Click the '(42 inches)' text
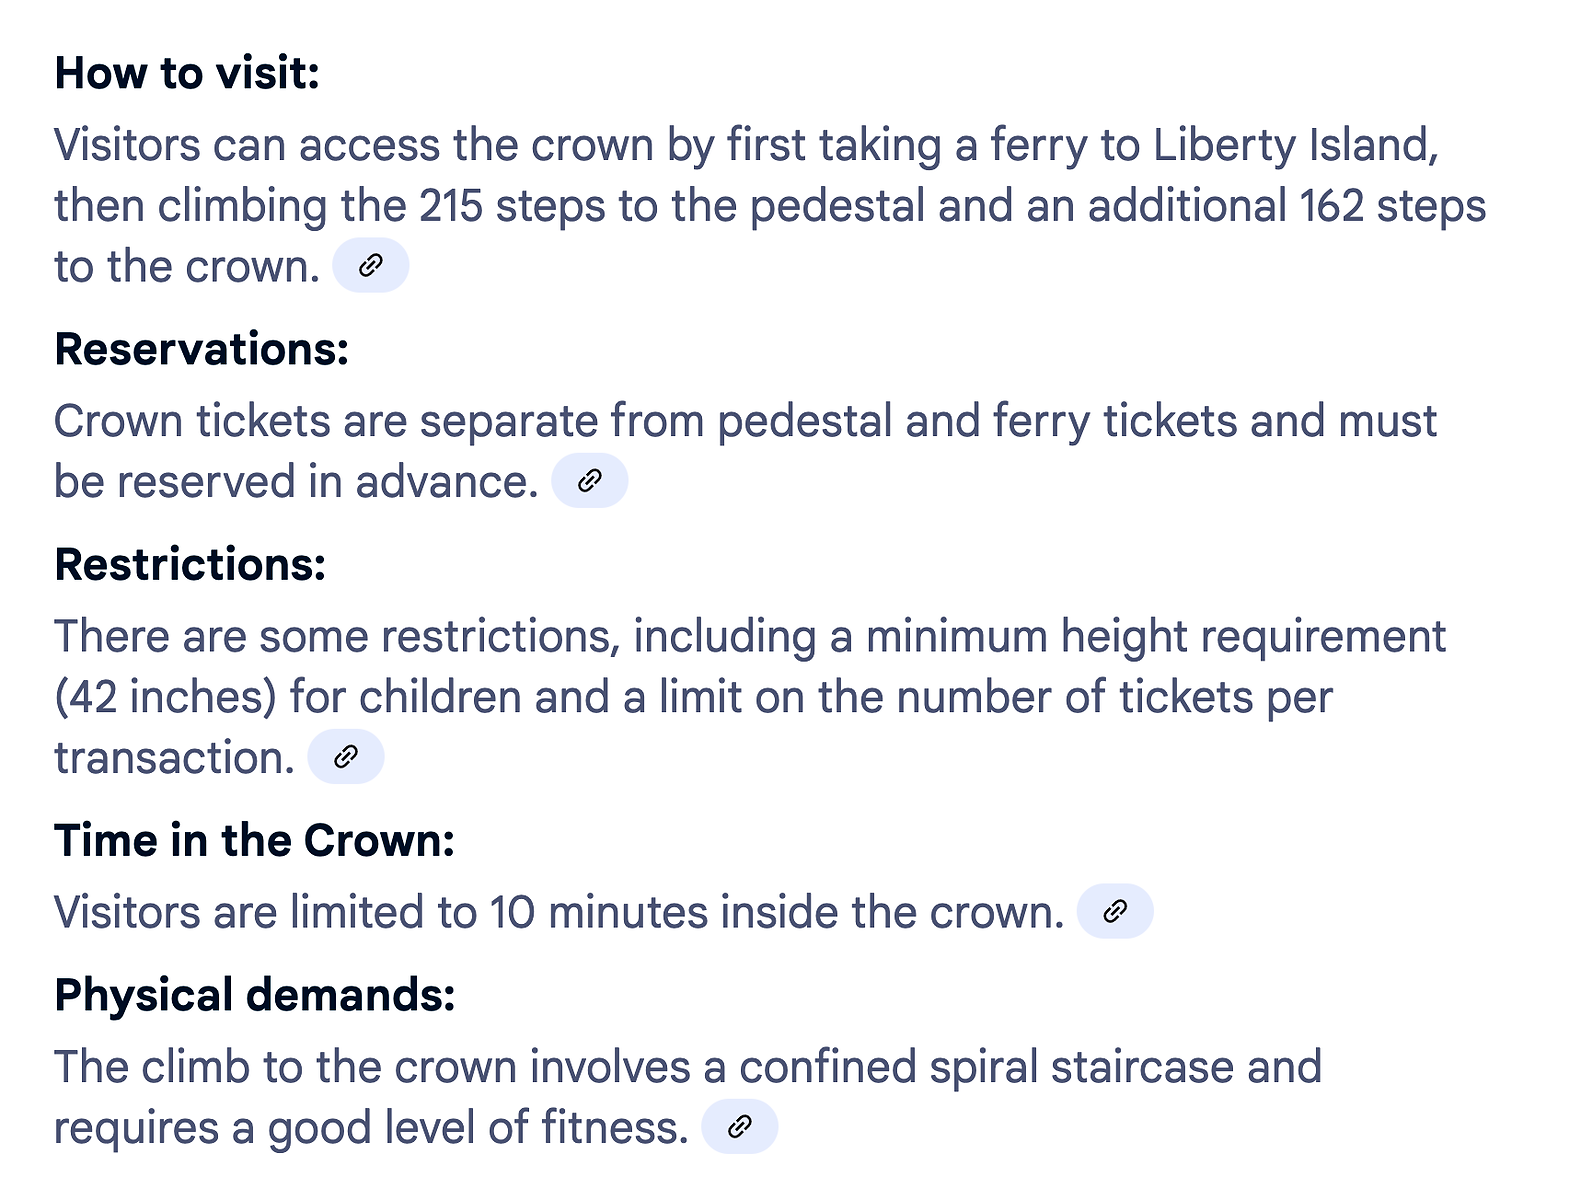The width and height of the screenshot is (1581, 1200). click(165, 697)
